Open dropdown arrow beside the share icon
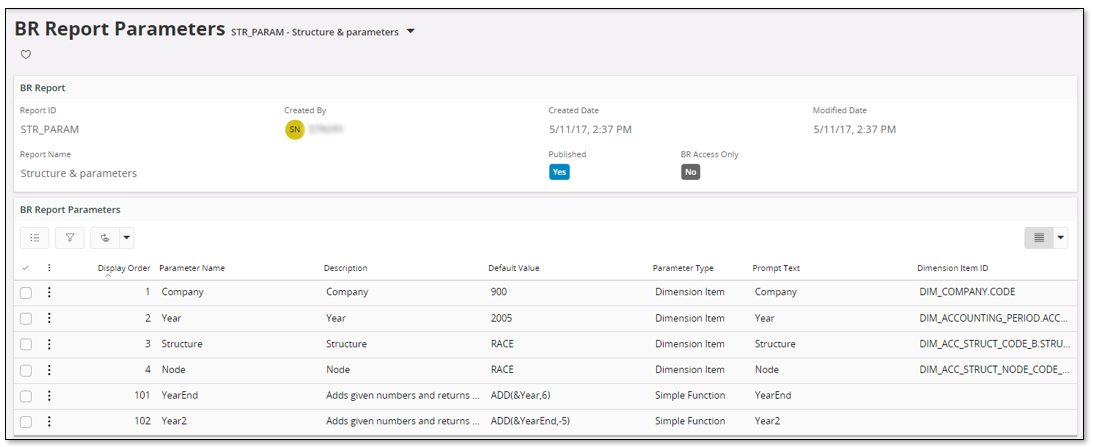The image size is (1093, 447). pyautogui.click(x=126, y=238)
